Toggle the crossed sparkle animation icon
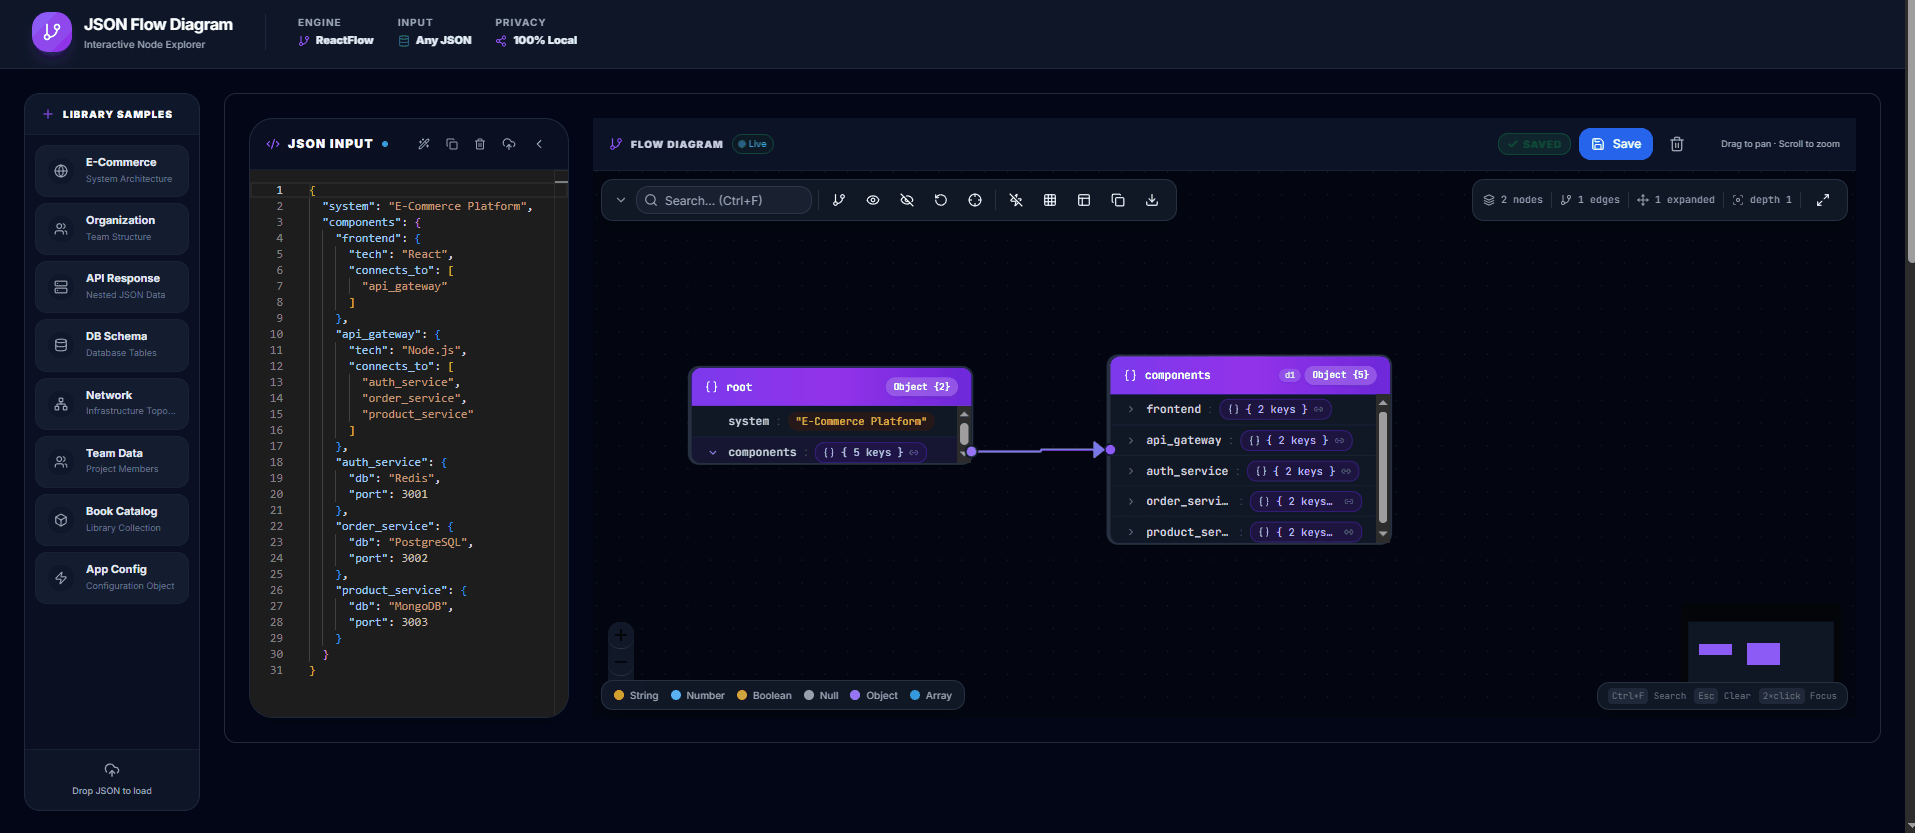 (1016, 200)
